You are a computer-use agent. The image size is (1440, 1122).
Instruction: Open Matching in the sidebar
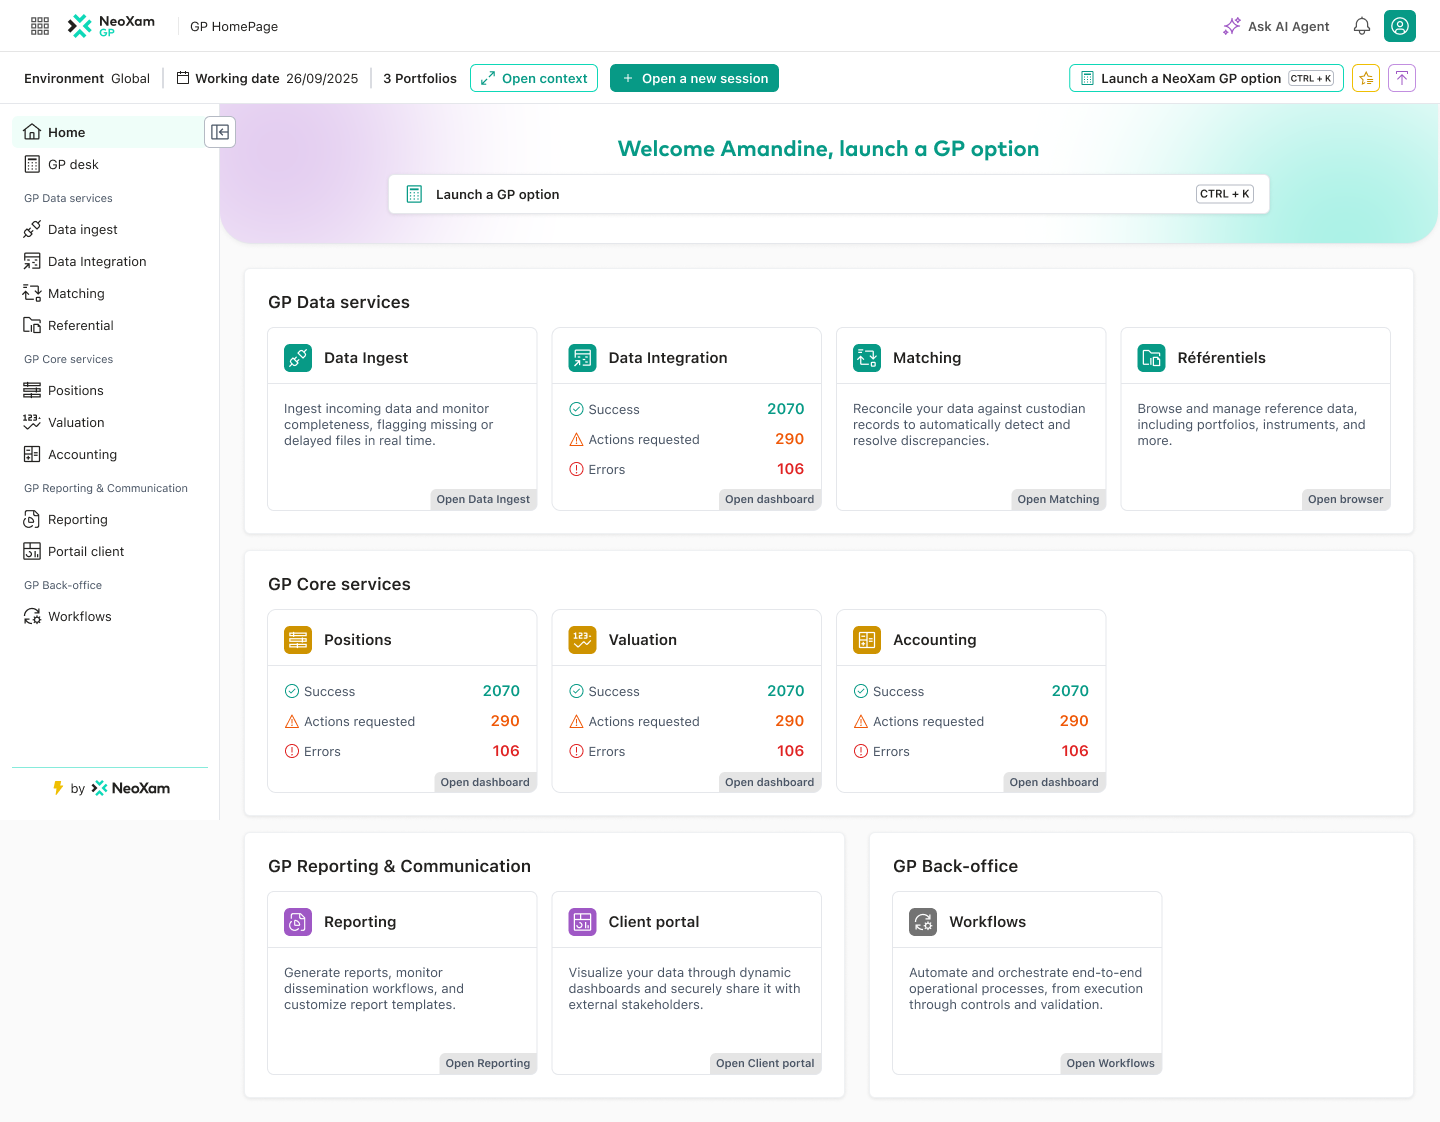point(108,293)
